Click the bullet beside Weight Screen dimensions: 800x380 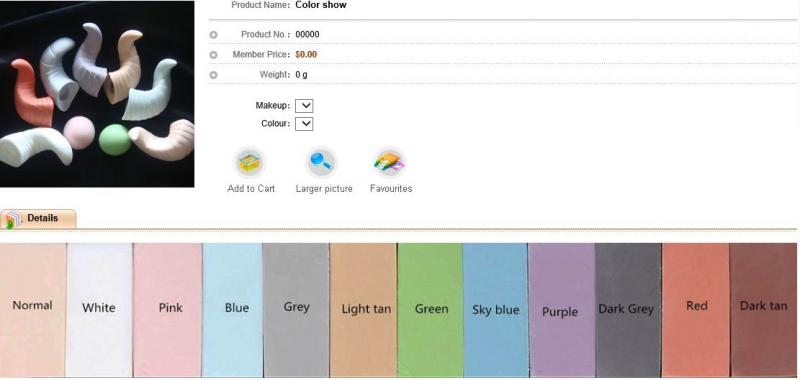click(x=213, y=75)
